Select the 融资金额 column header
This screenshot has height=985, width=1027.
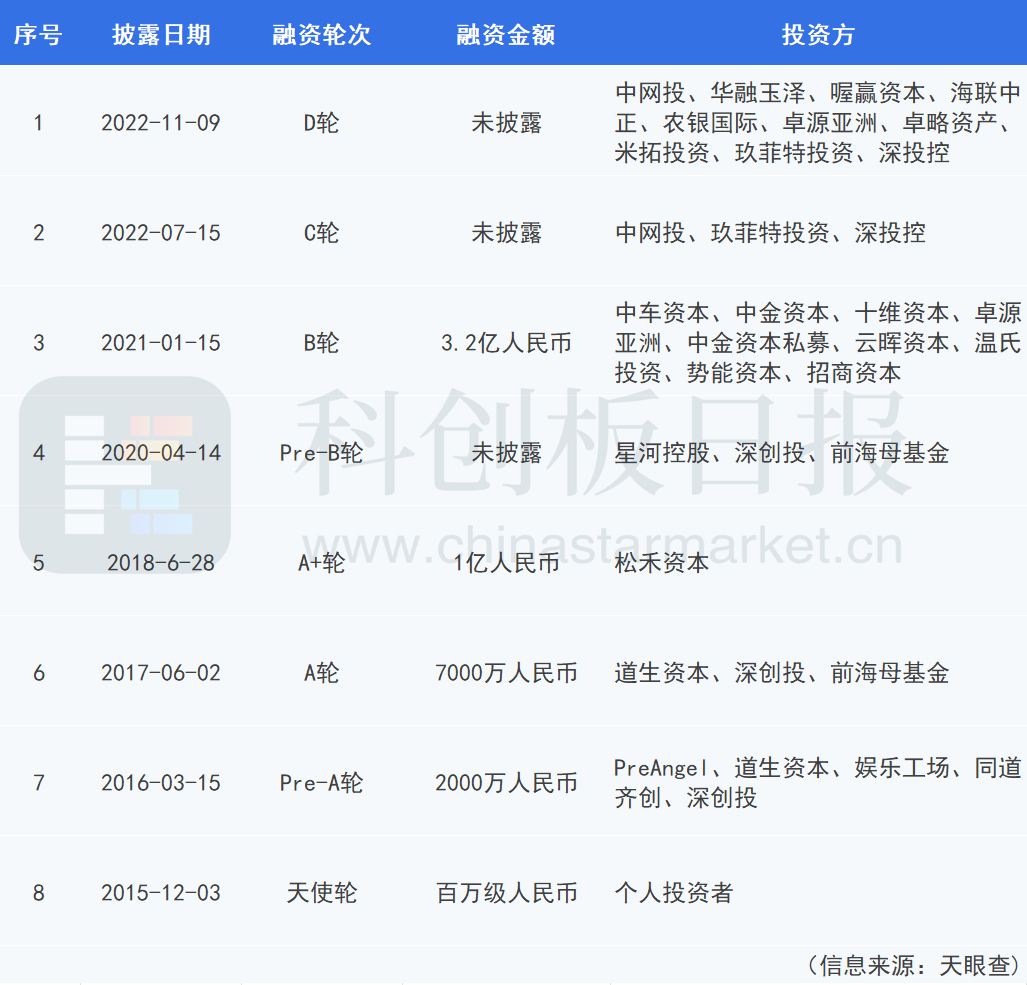point(506,35)
